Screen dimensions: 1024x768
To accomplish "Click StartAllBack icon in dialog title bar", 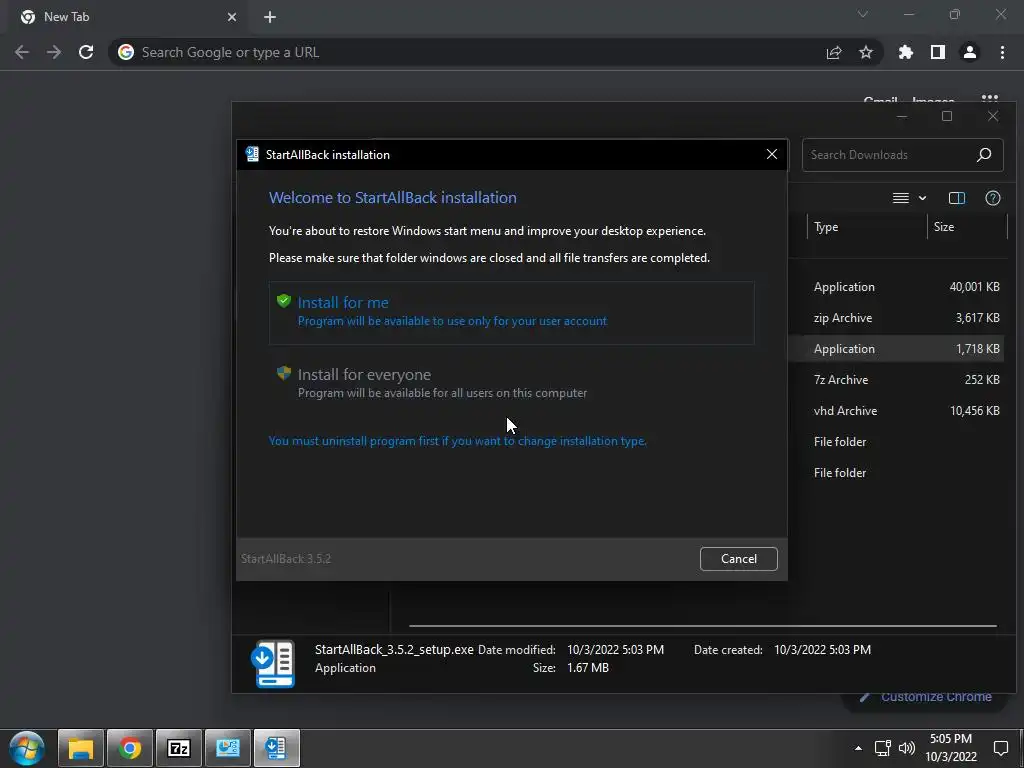I will (x=252, y=154).
